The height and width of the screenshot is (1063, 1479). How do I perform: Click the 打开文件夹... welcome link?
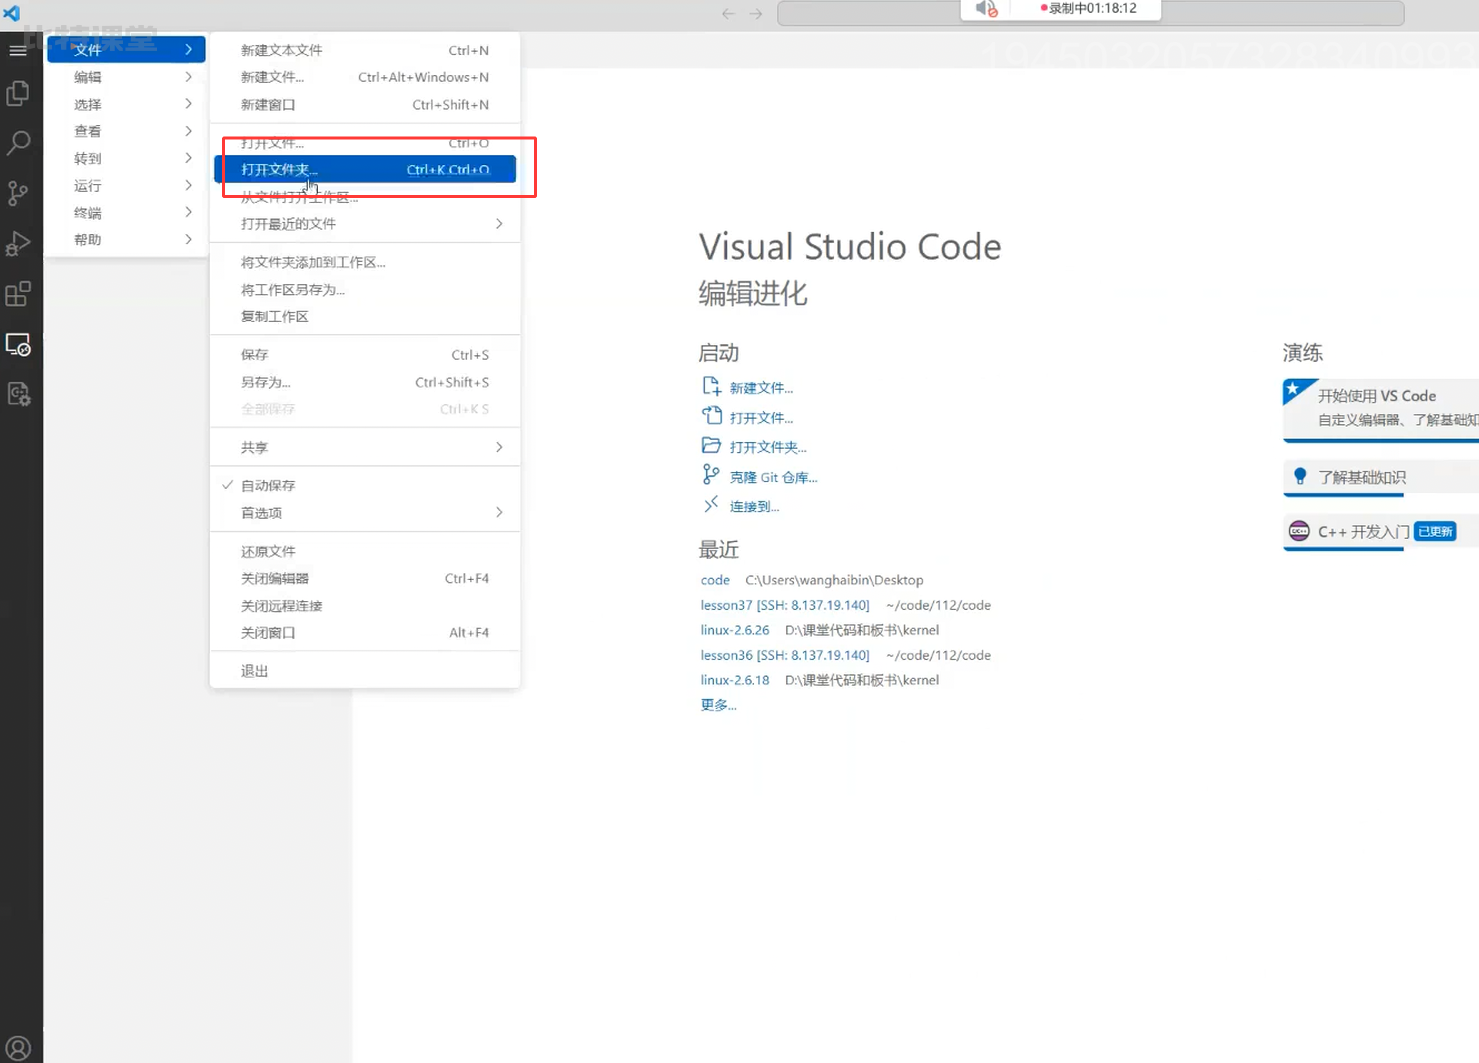[x=768, y=447]
